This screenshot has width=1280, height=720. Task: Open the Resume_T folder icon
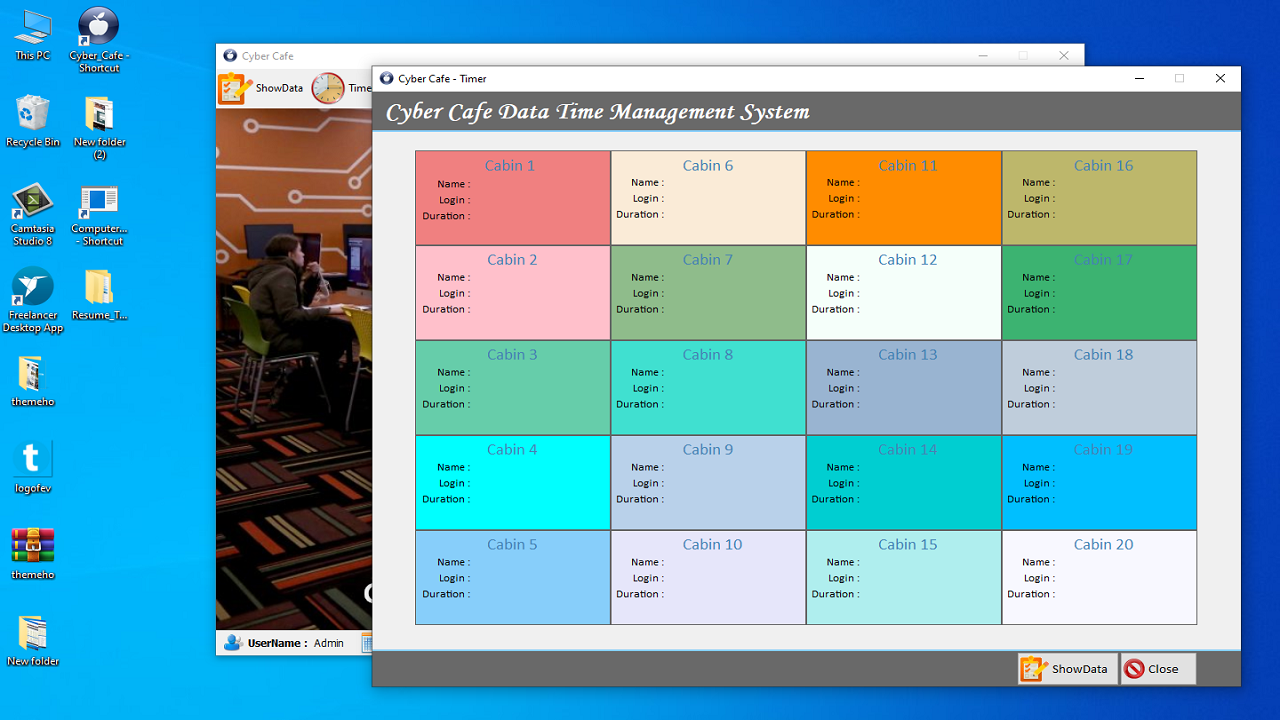99,295
